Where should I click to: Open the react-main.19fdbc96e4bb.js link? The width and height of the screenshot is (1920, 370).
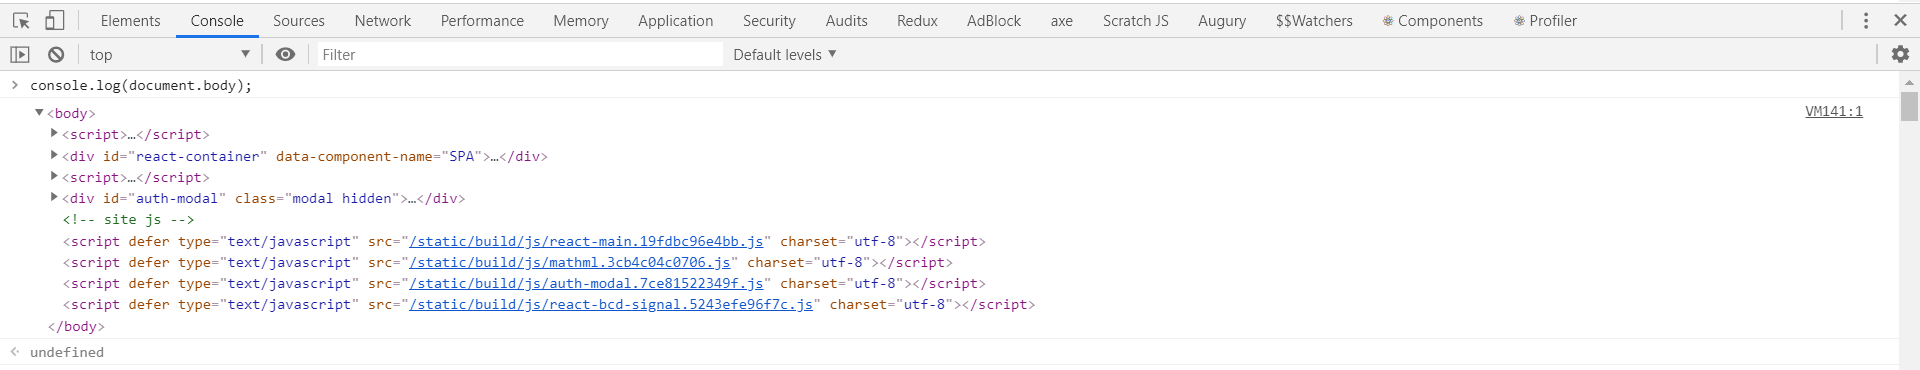(586, 241)
